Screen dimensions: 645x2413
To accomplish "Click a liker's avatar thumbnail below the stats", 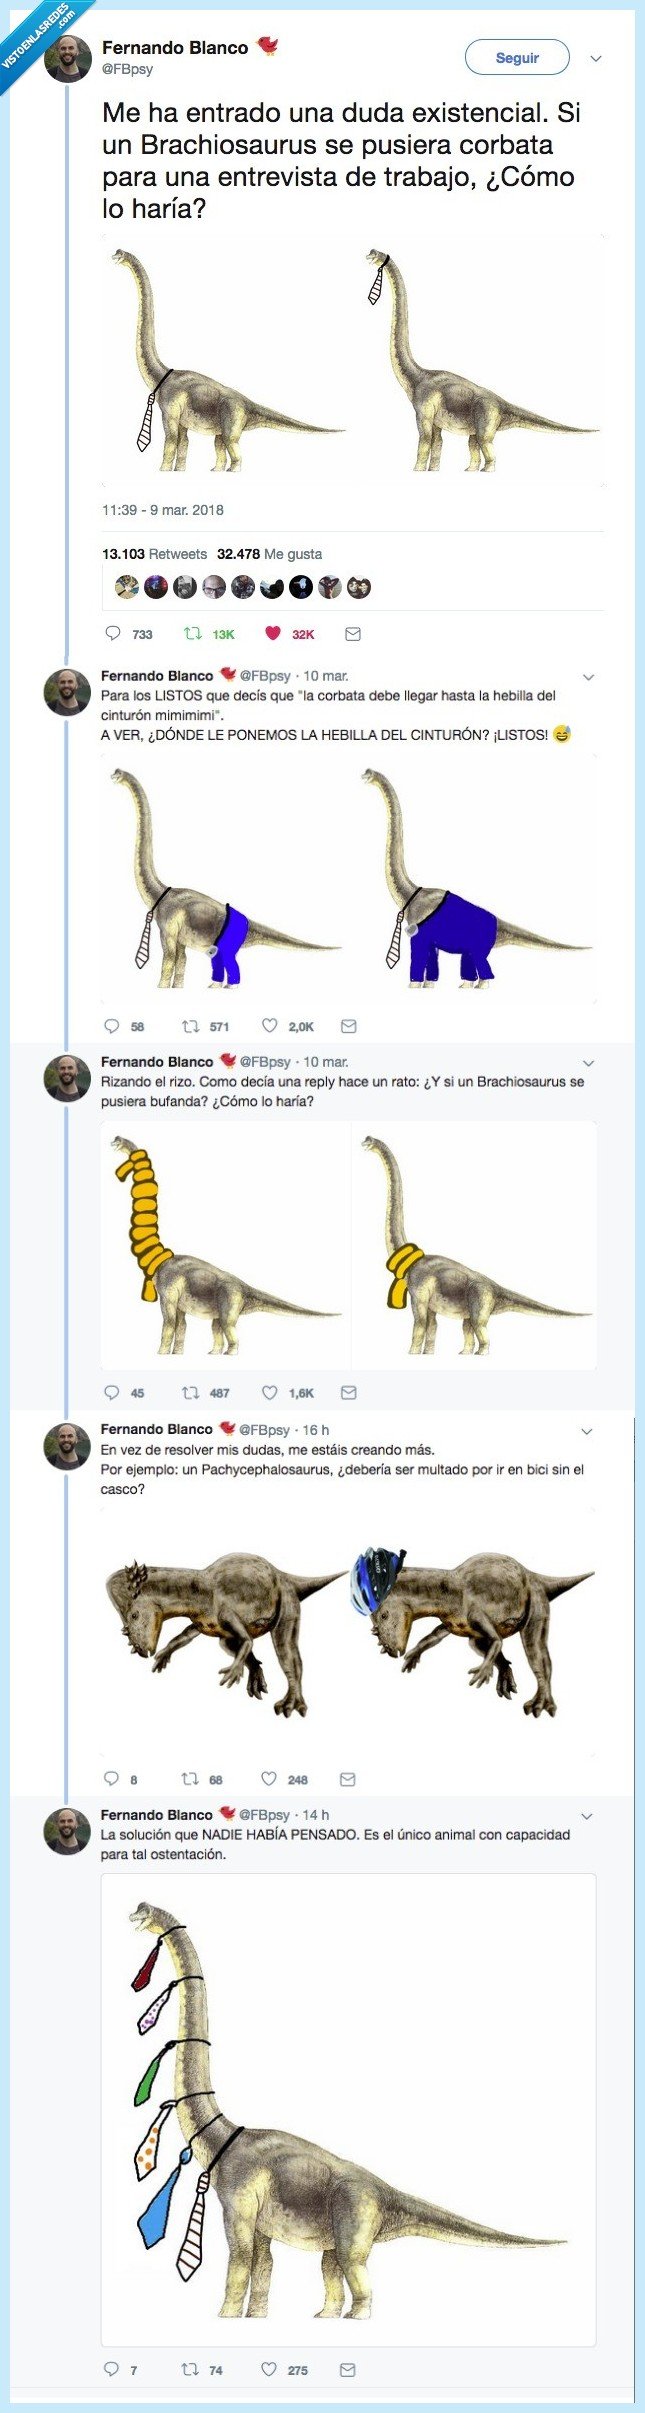I will (x=125, y=586).
